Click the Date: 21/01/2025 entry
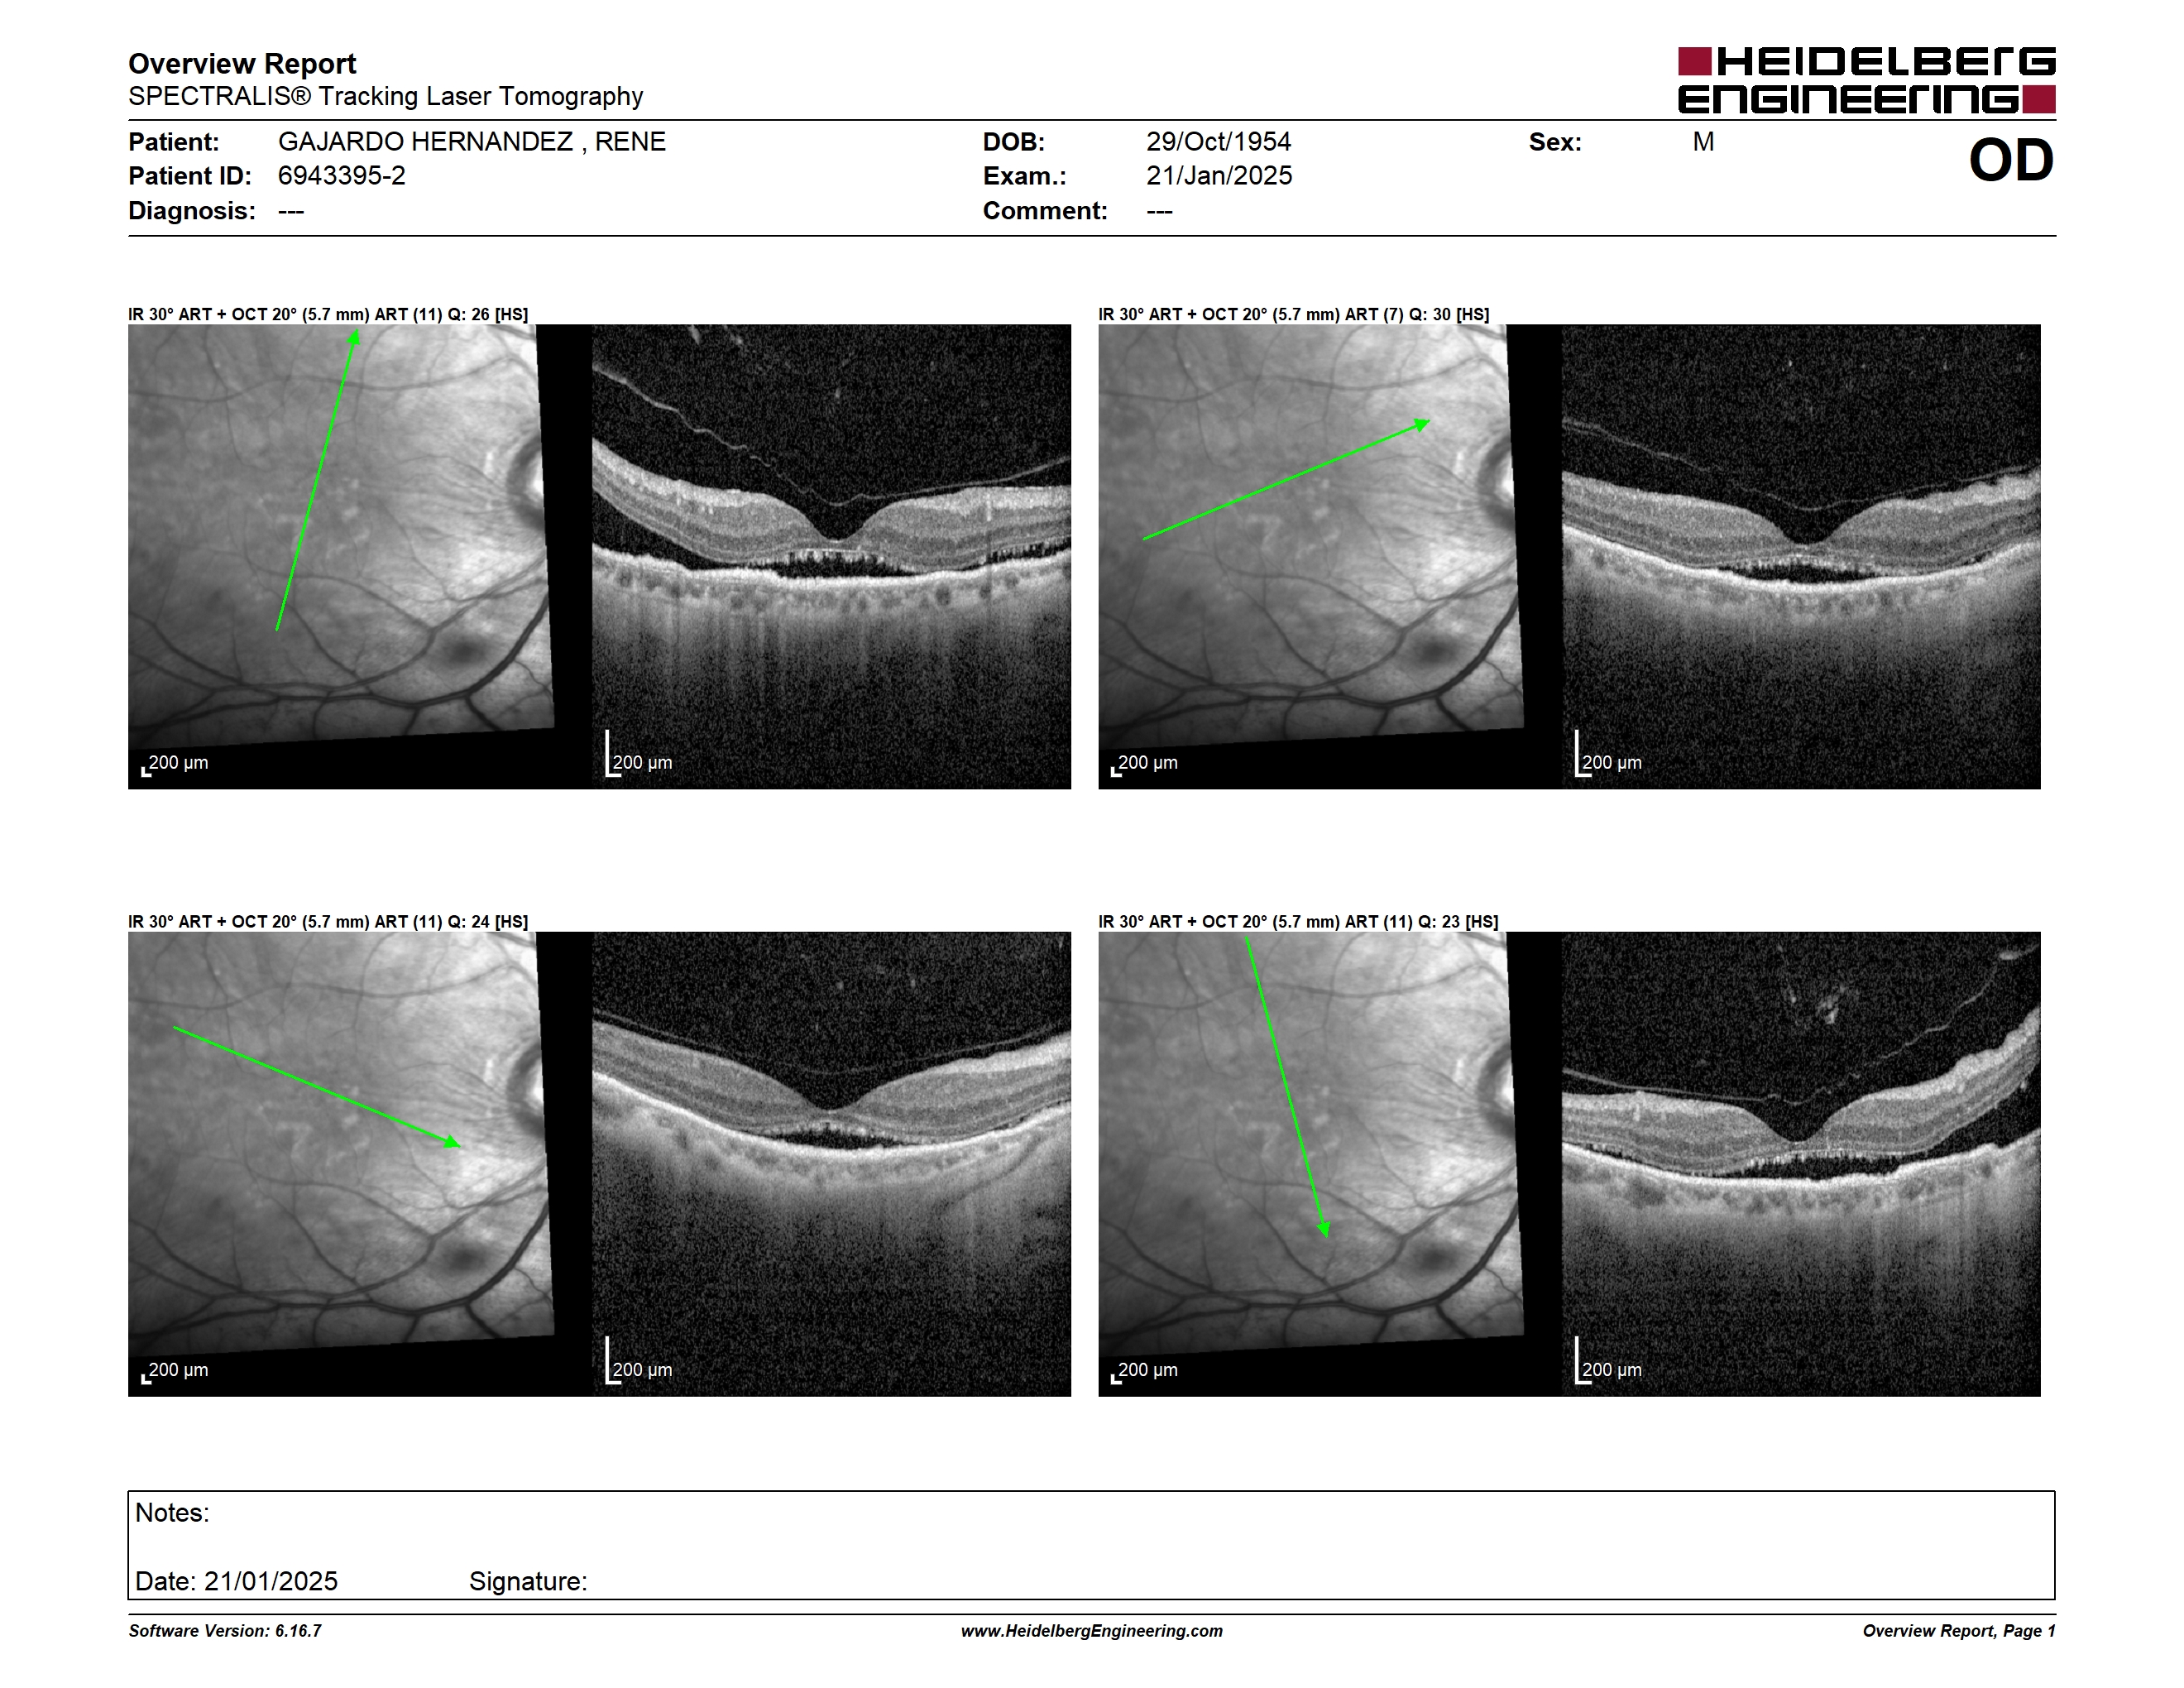Screen dimensions: 2184x1688 tap(236, 1581)
